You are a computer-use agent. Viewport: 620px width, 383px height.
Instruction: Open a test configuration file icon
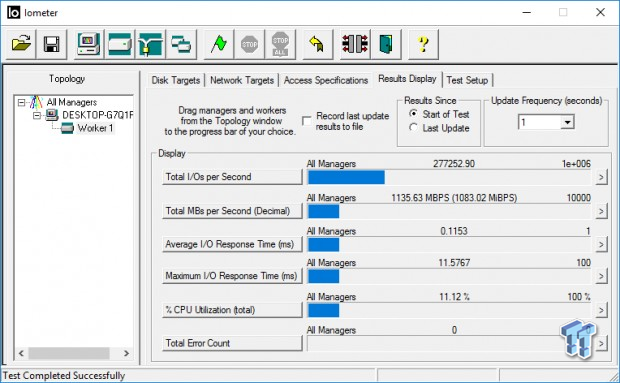pyautogui.click(x=21, y=44)
